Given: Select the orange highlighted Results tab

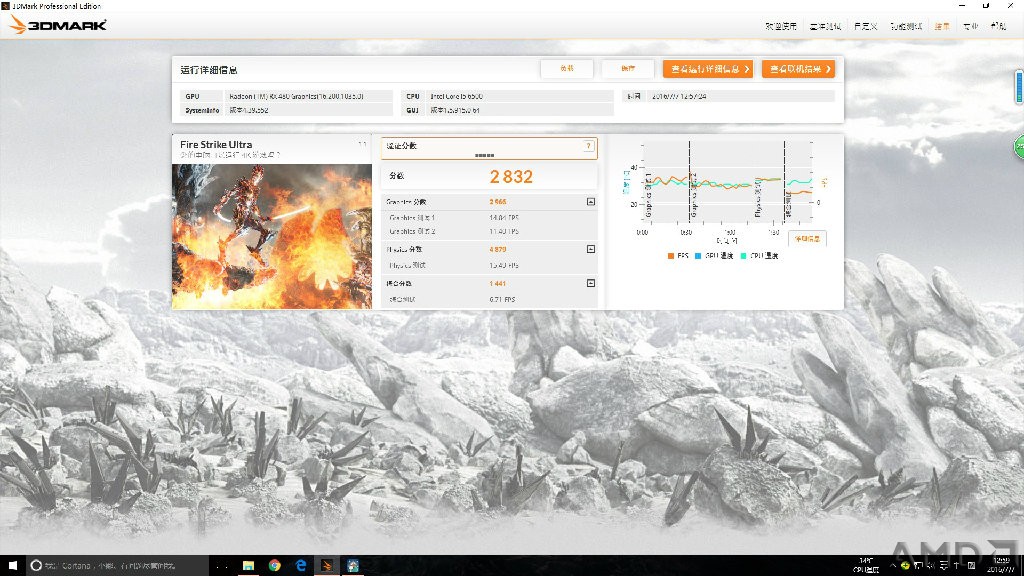Looking at the screenshot, I should point(942,26).
